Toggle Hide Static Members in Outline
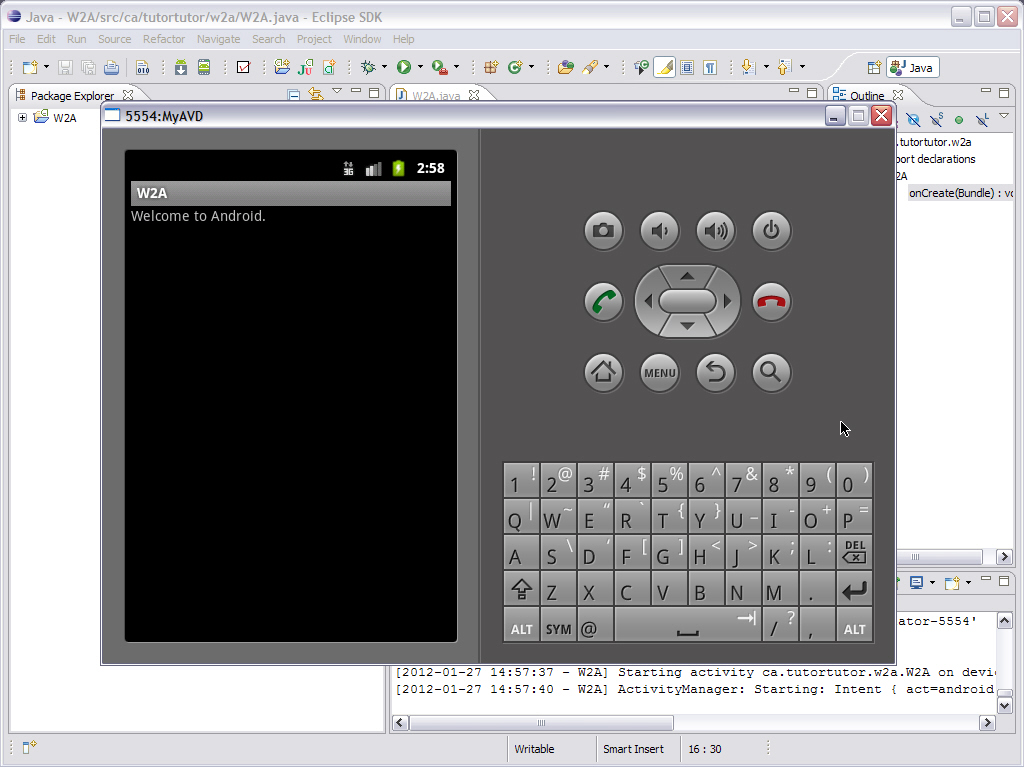The height and width of the screenshot is (768, 1024). point(936,120)
